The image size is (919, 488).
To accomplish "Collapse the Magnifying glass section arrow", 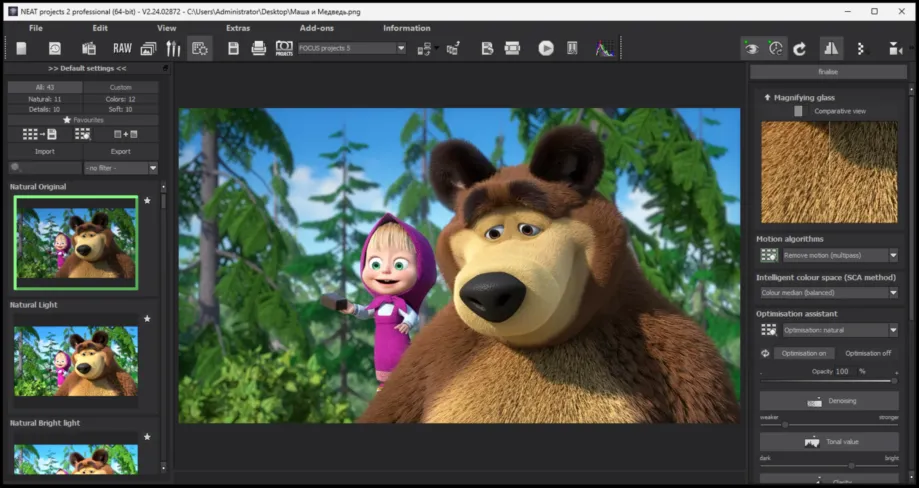I will (x=767, y=98).
